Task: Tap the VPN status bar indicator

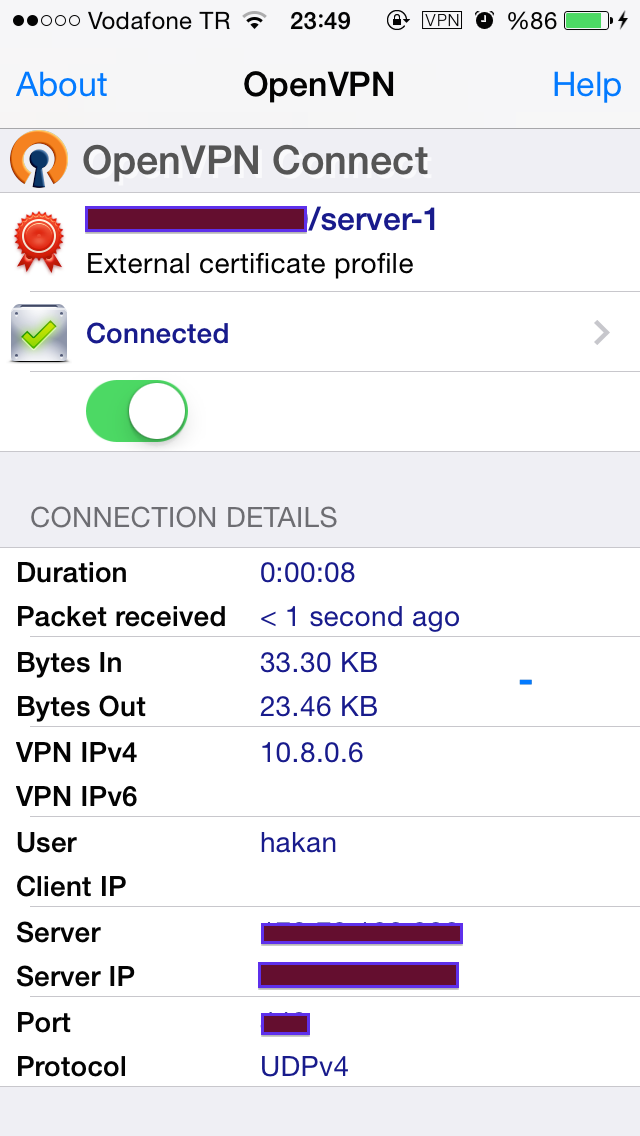Action: (x=441, y=20)
